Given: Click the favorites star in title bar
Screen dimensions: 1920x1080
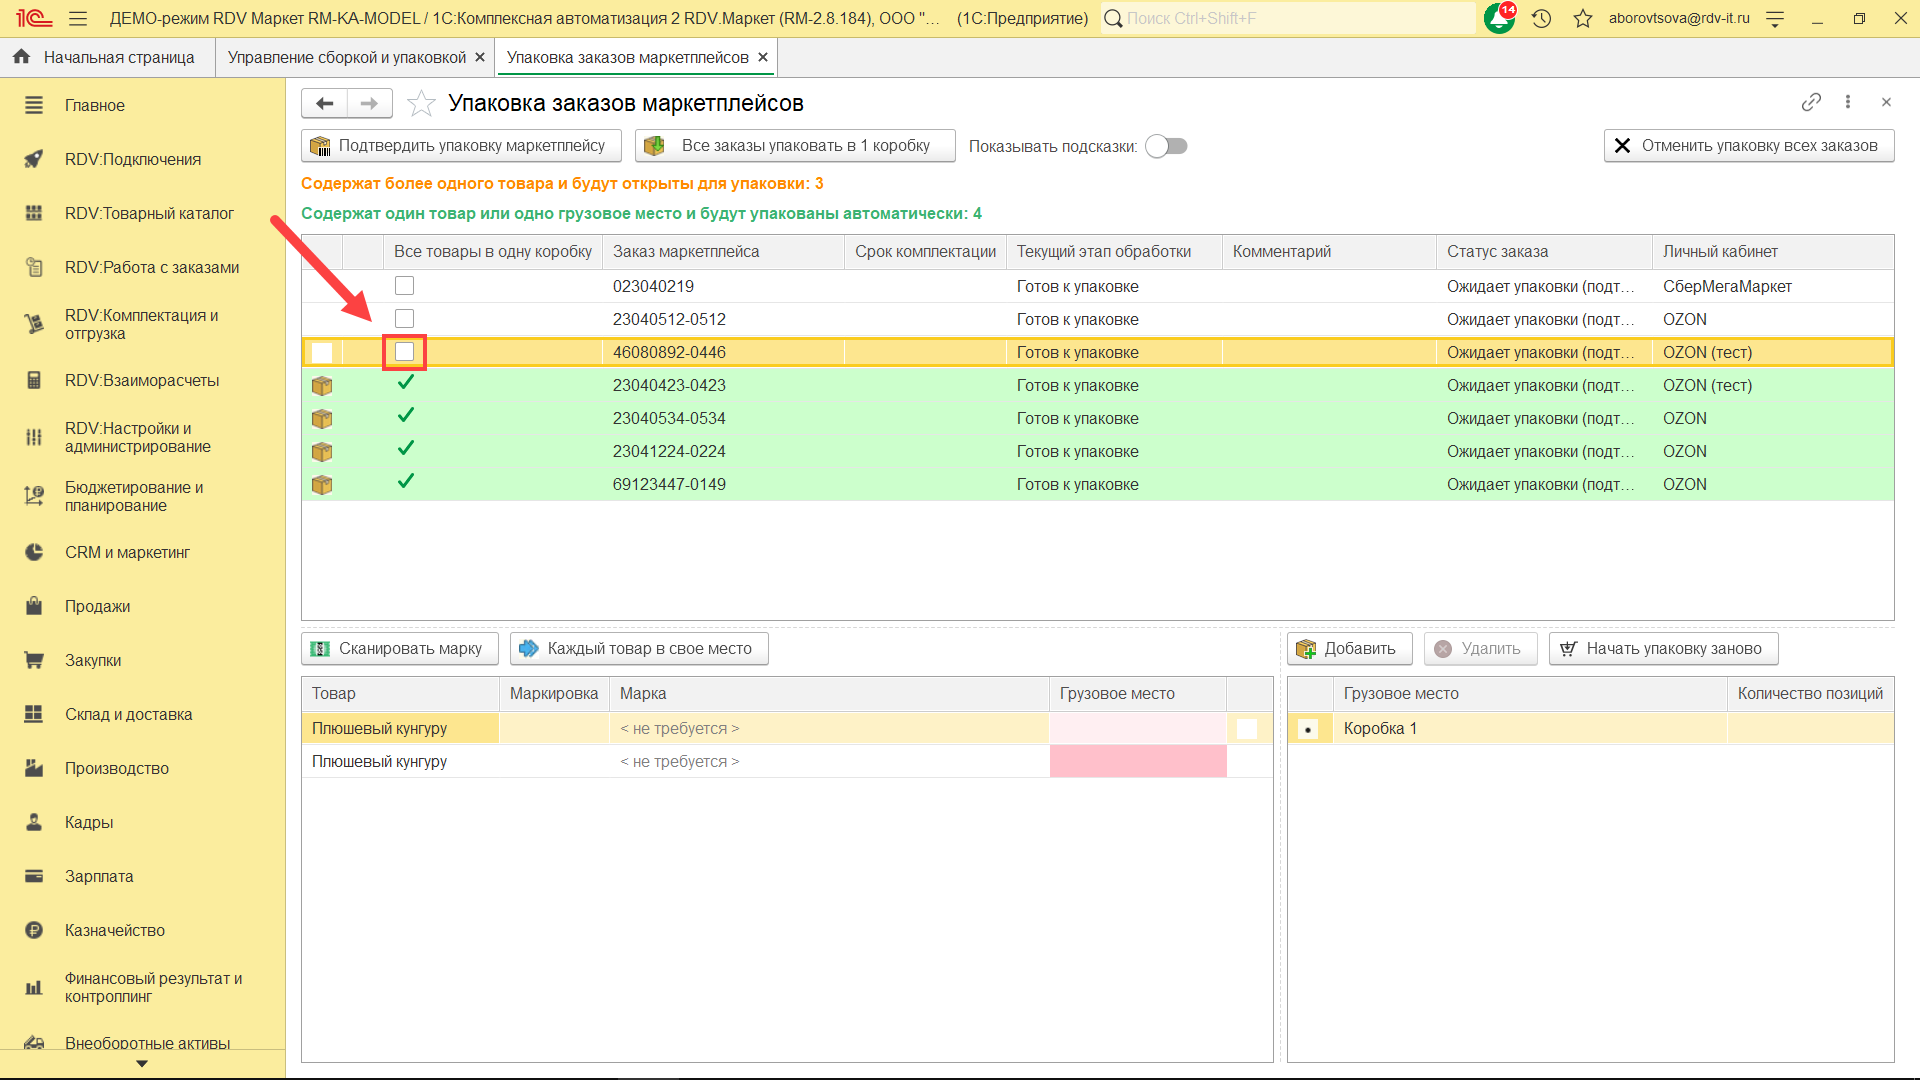Looking at the screenshot, I should point(1582,18).
